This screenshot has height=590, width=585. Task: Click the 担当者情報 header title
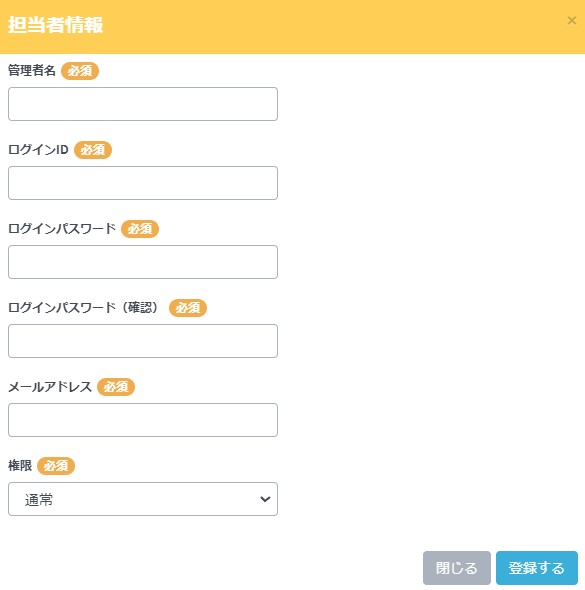(55, 25)
